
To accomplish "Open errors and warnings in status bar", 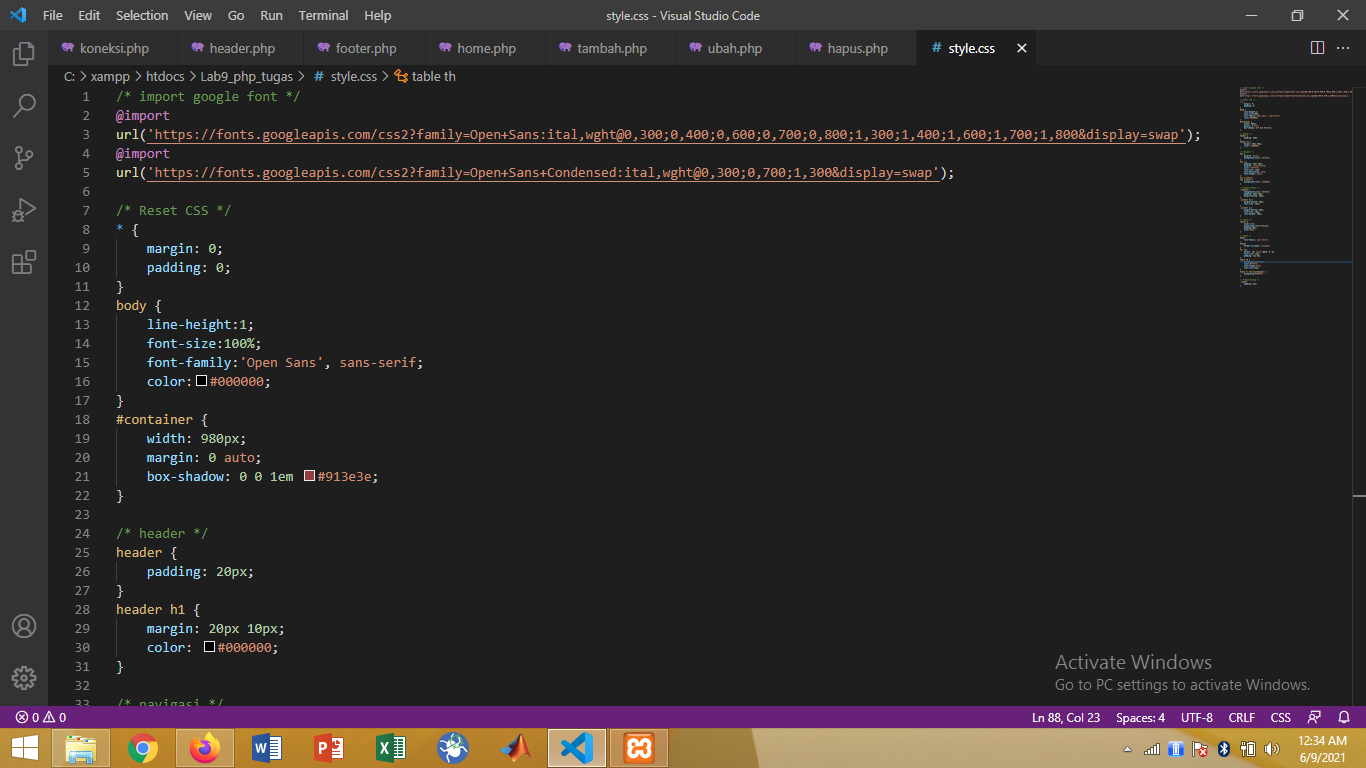I will pos(40,717).
